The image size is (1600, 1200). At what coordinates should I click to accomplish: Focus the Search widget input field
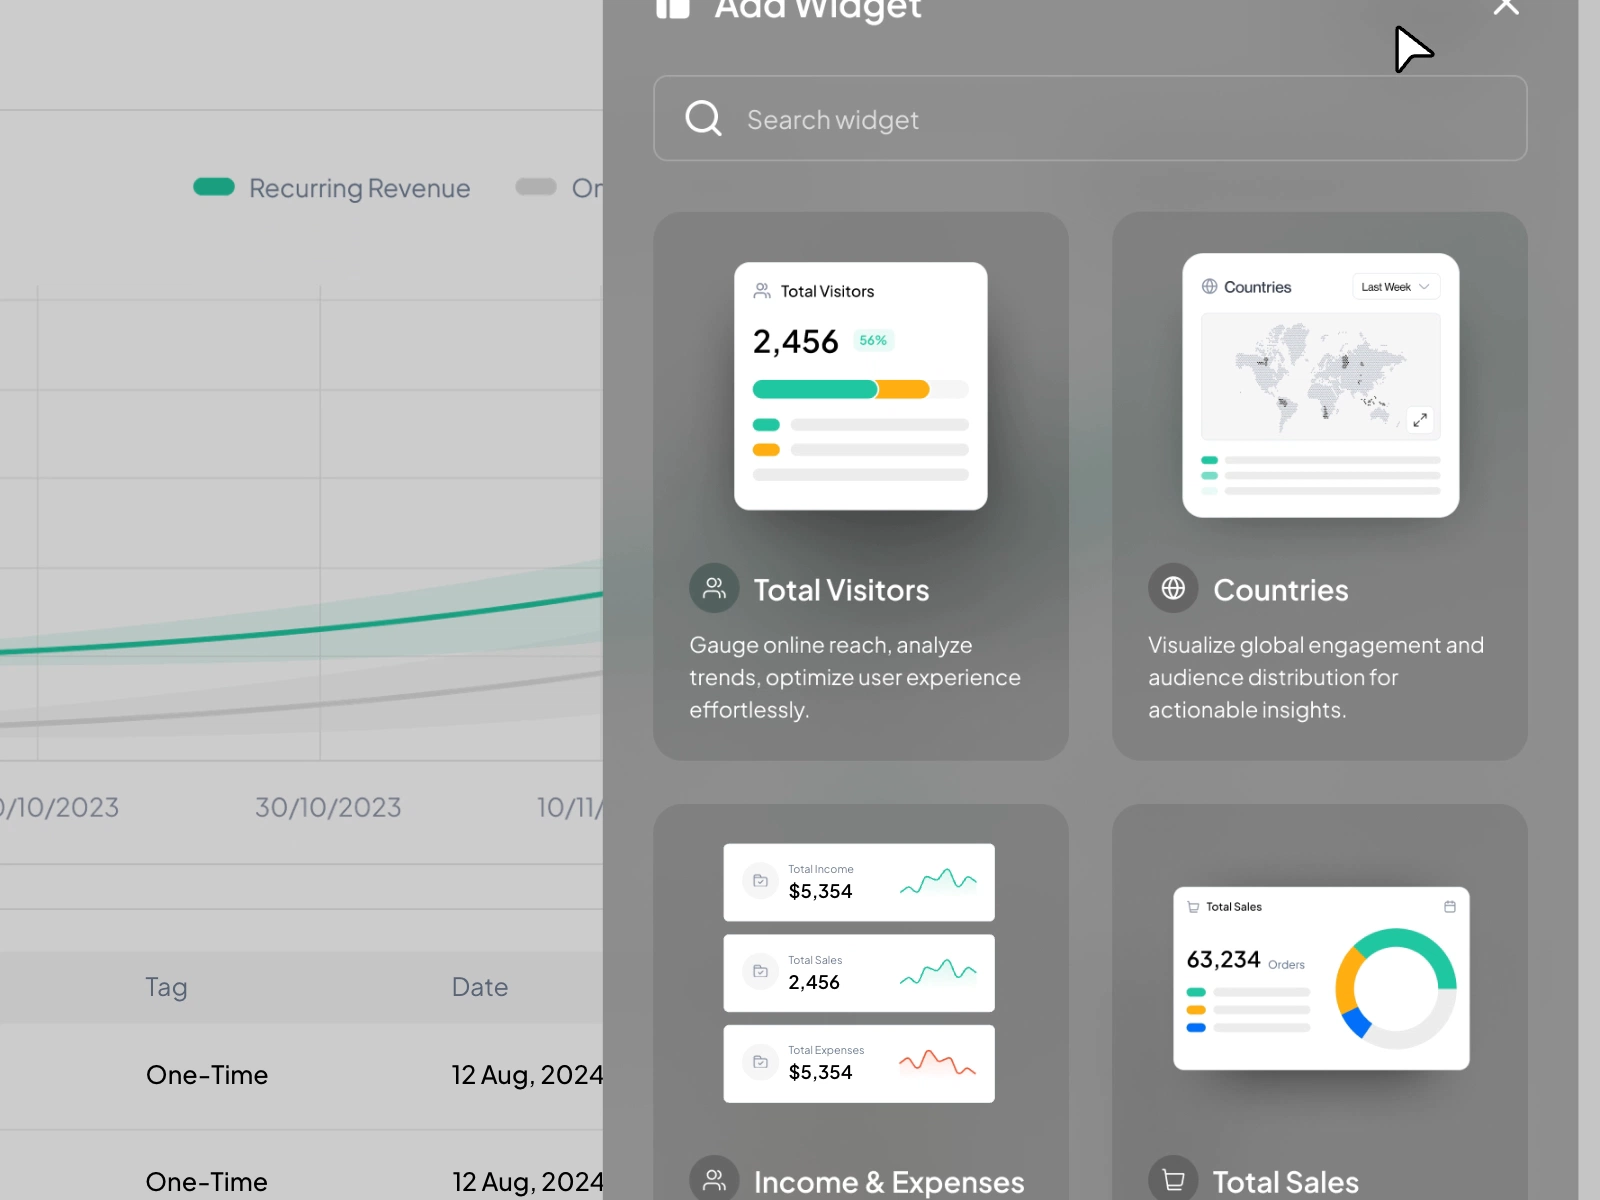pos(1090,118)
